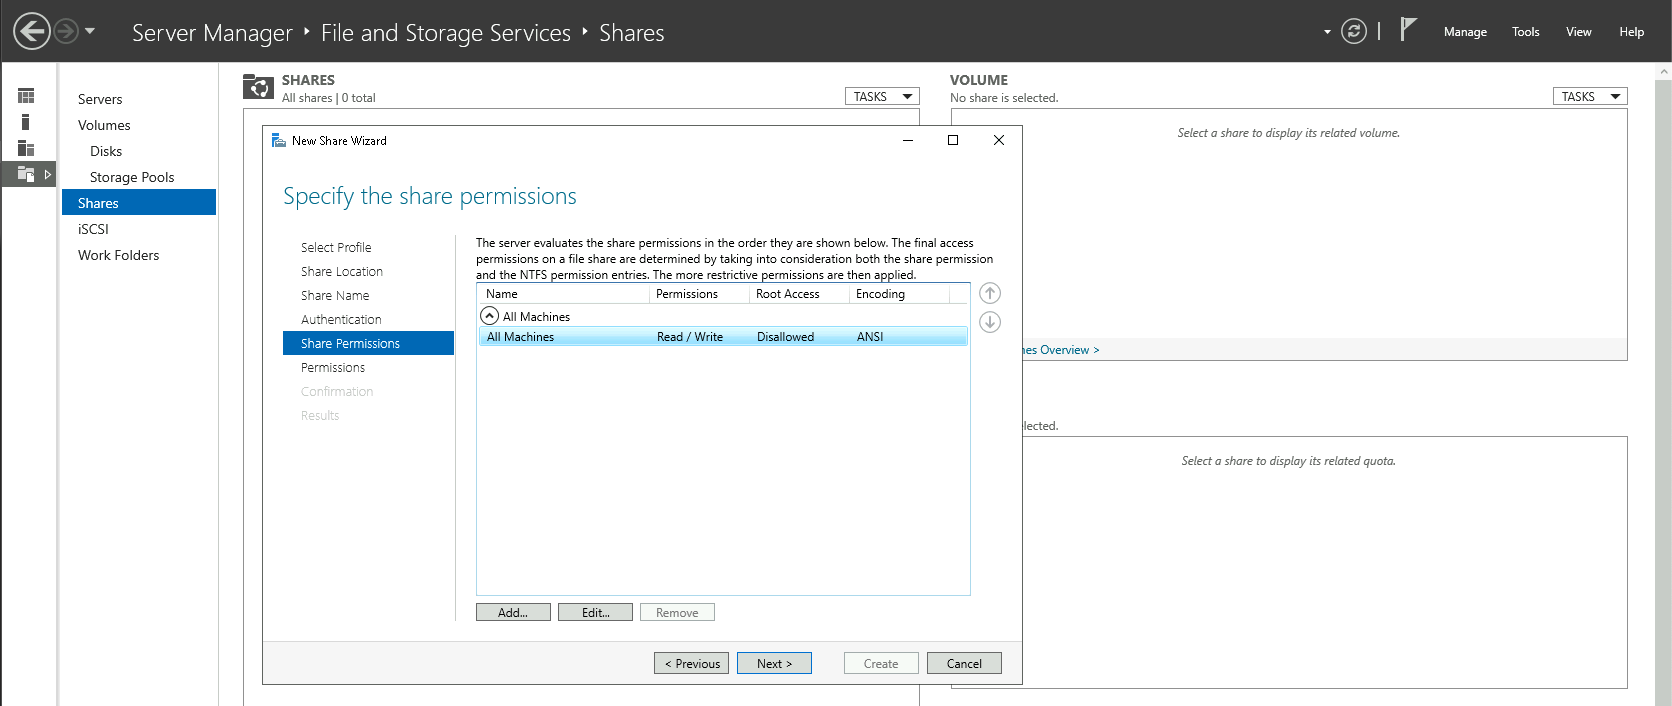The image size is (1672, 706).
Task: Open the Manage menu
Action: coord(1464,32)
